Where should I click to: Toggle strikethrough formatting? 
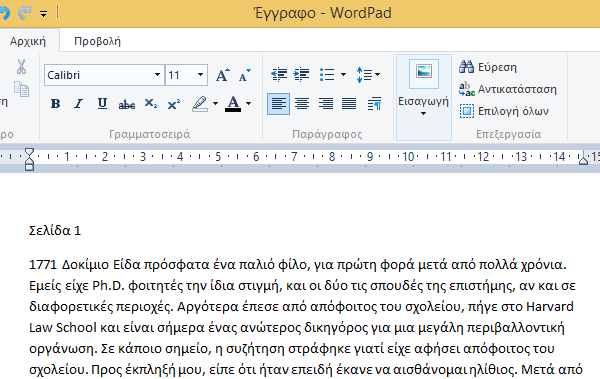click(x=127, y=105)
